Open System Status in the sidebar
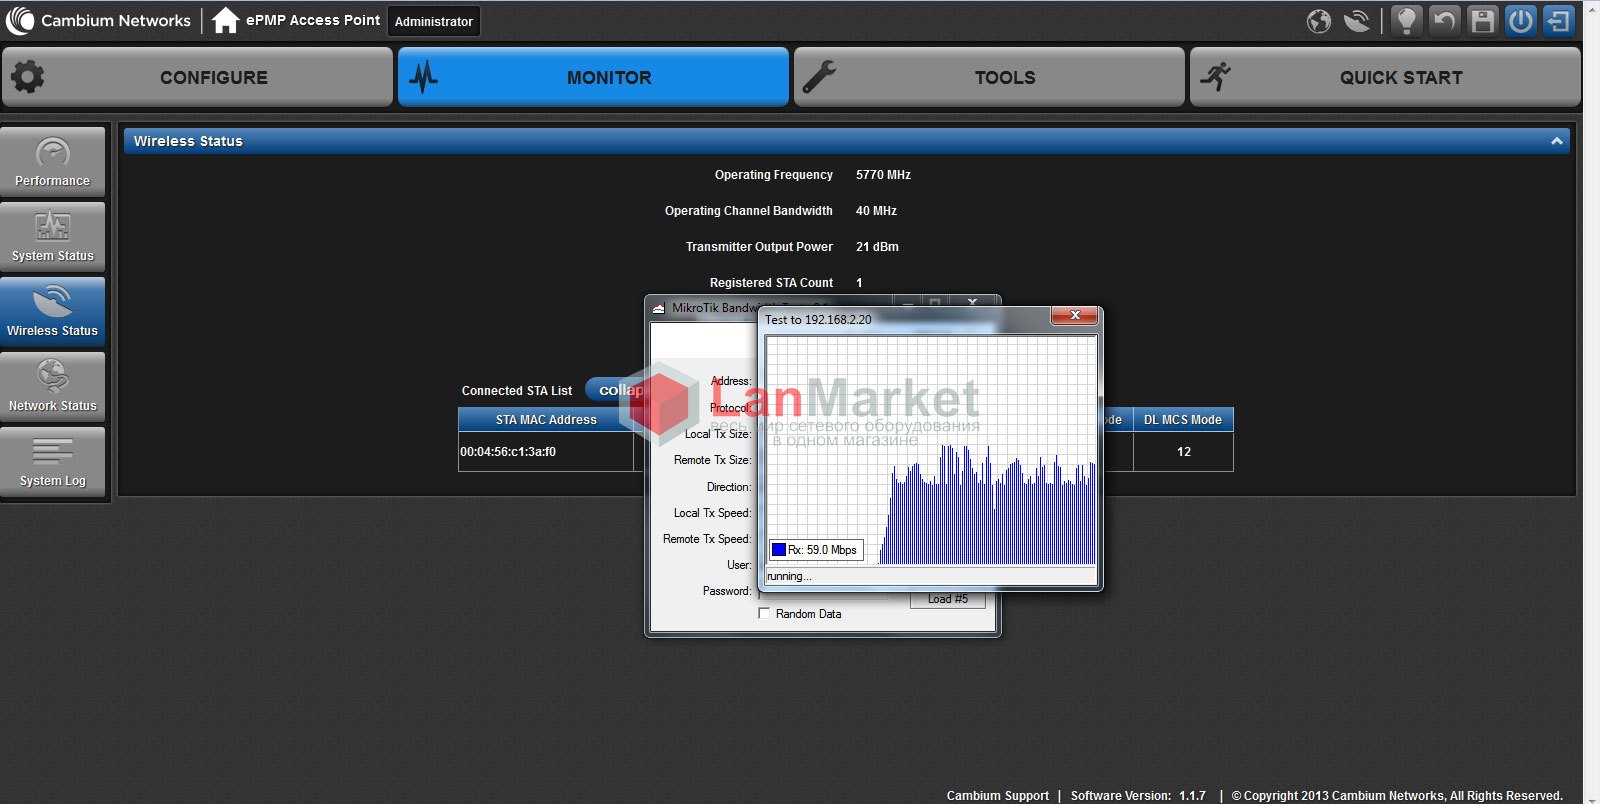Image resolution: width=1600 pixels, height=804 pixels. coord(53,237)
